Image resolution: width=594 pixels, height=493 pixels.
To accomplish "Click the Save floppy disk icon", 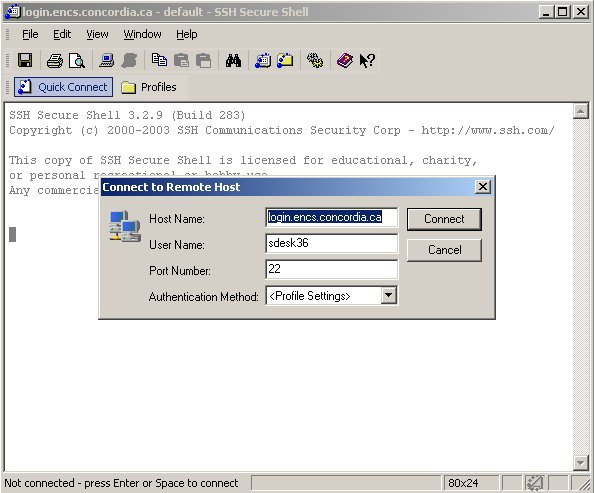I will click(x=25, y=60).
